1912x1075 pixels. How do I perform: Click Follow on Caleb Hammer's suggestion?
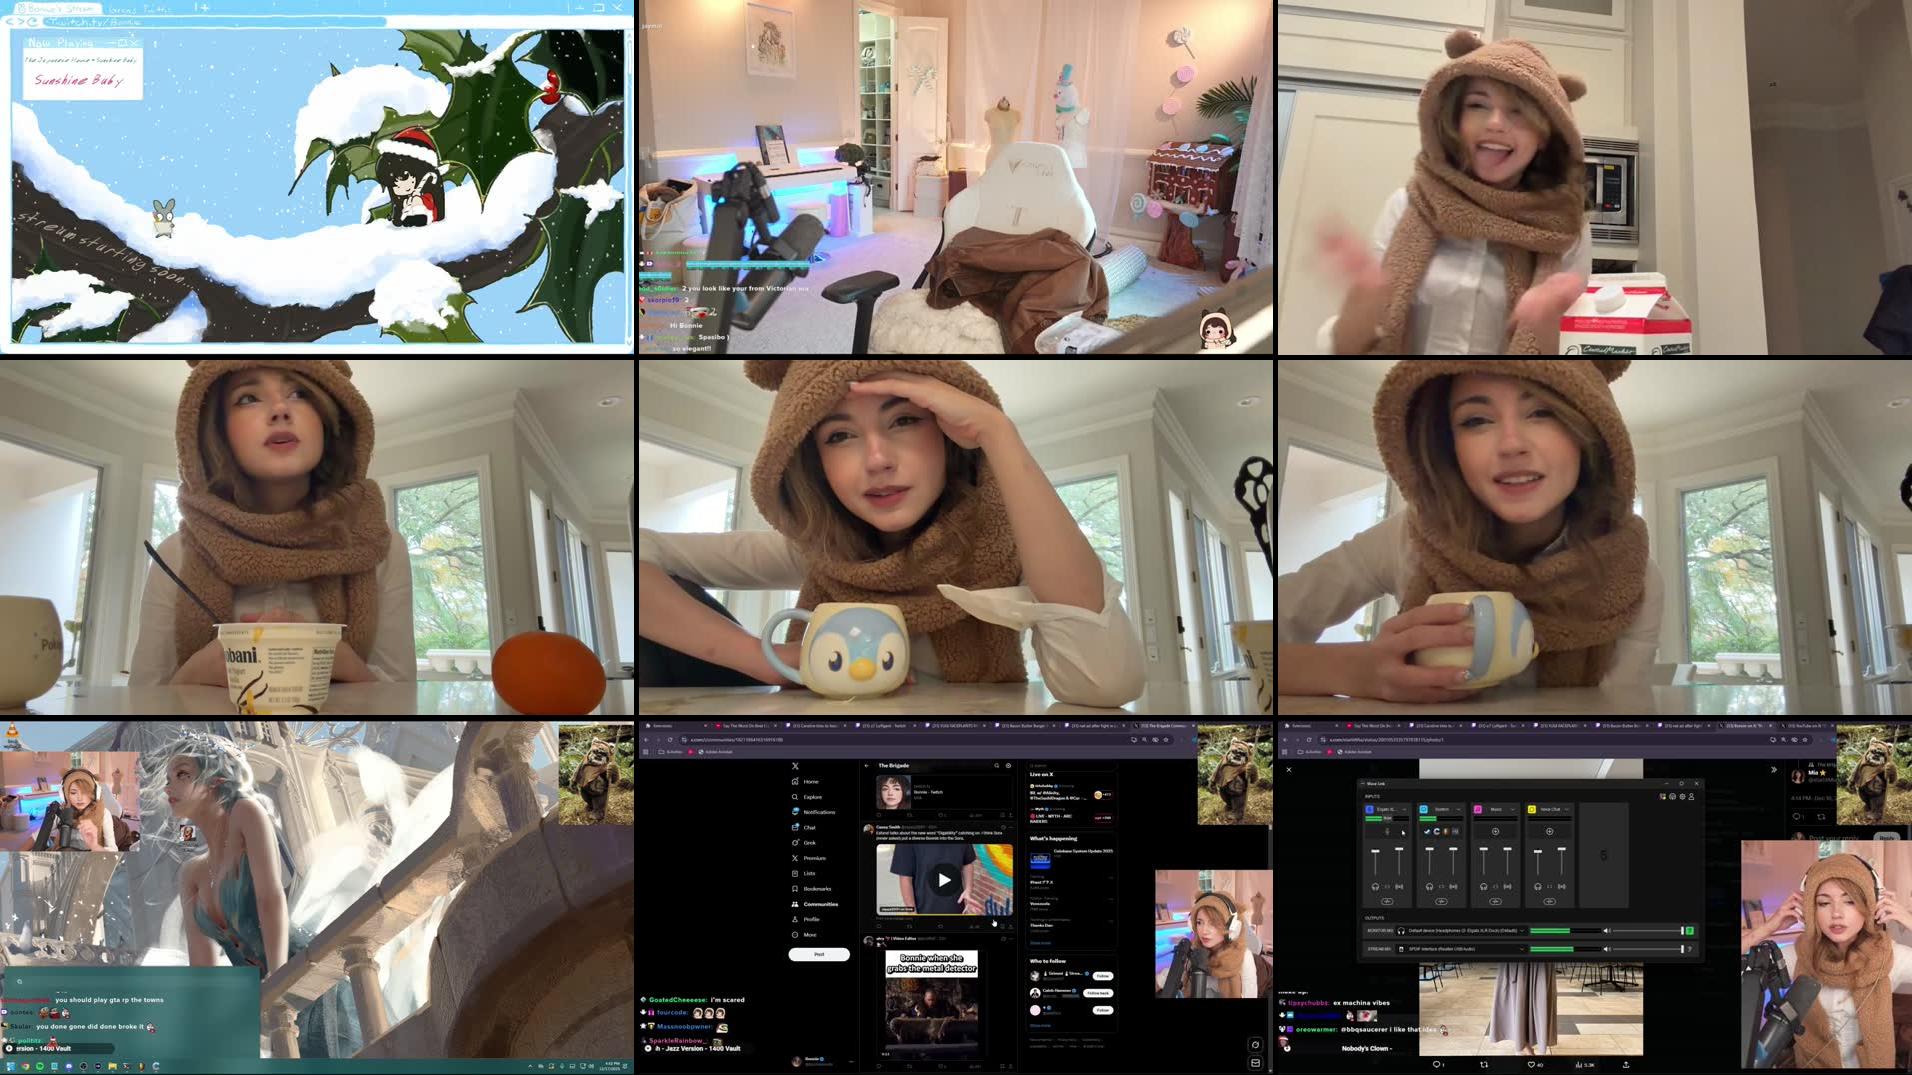click(x=1098, y=993)
